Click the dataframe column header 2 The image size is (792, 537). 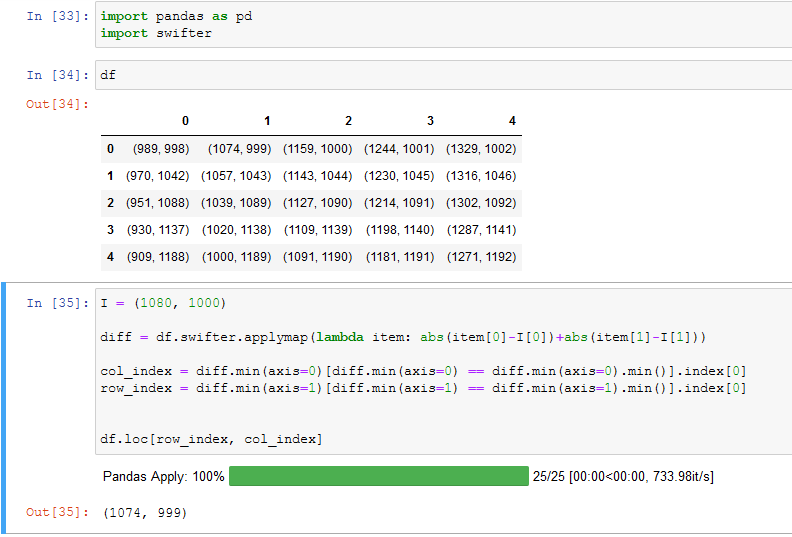[348, 121]
